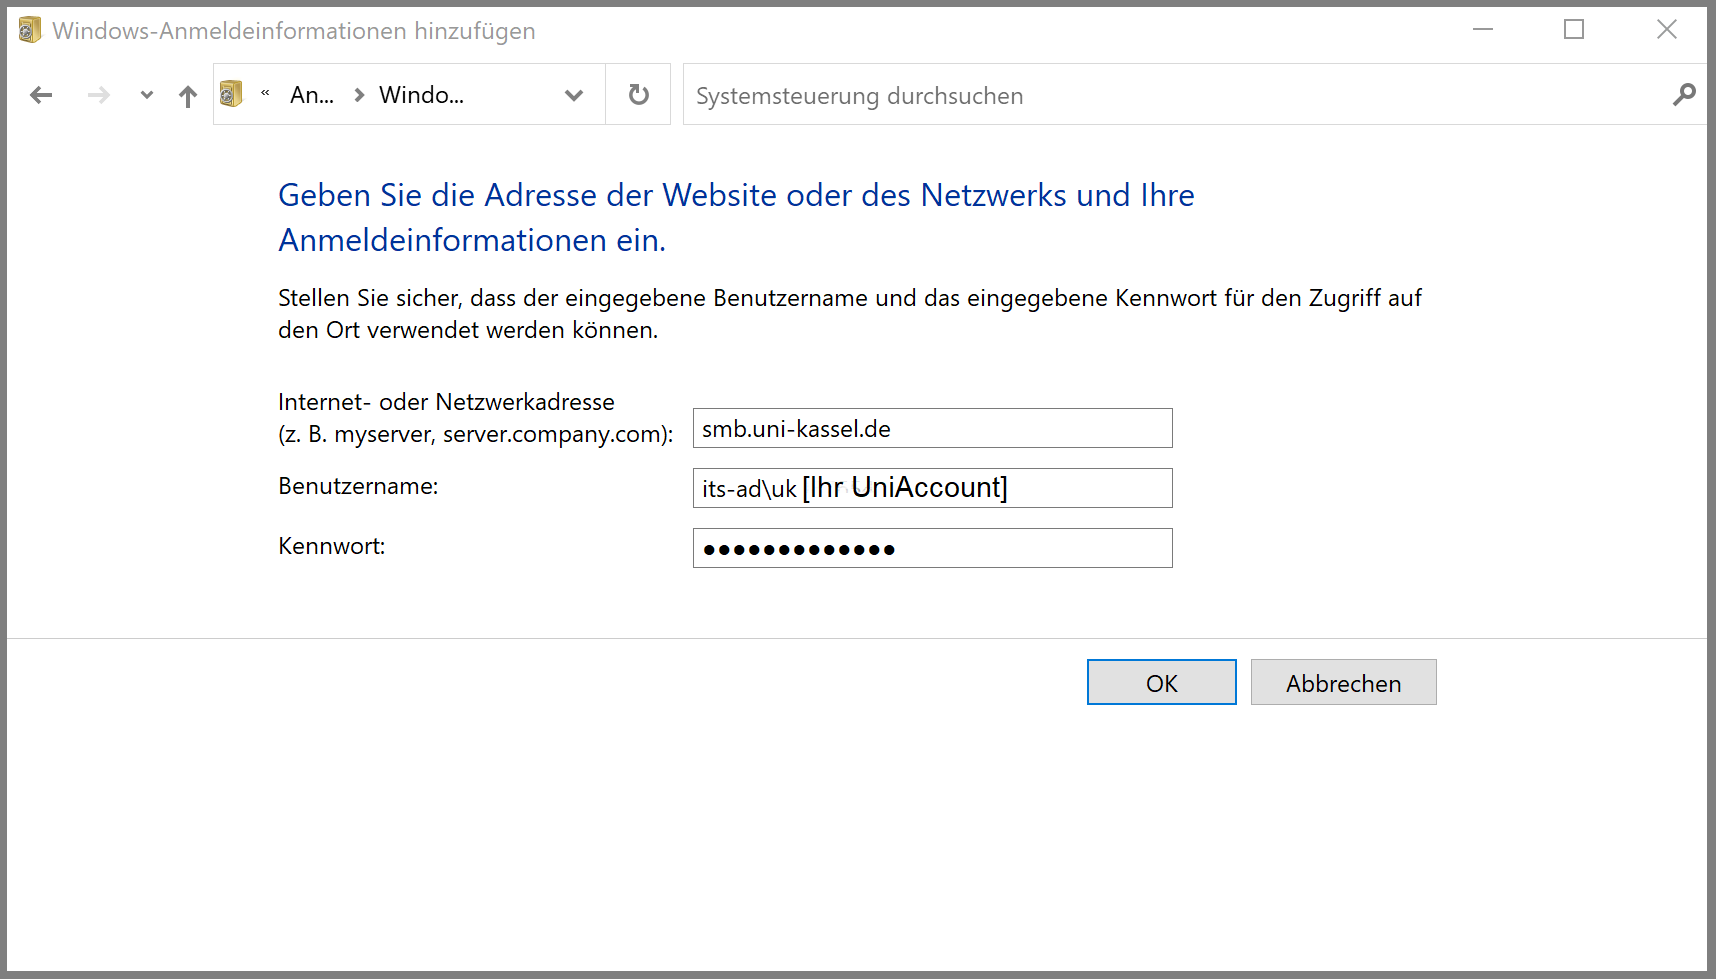Viewport: 1716px width, 979px height.
Task: Click the Back navigation arrow
Action: (x=41, y=95)
